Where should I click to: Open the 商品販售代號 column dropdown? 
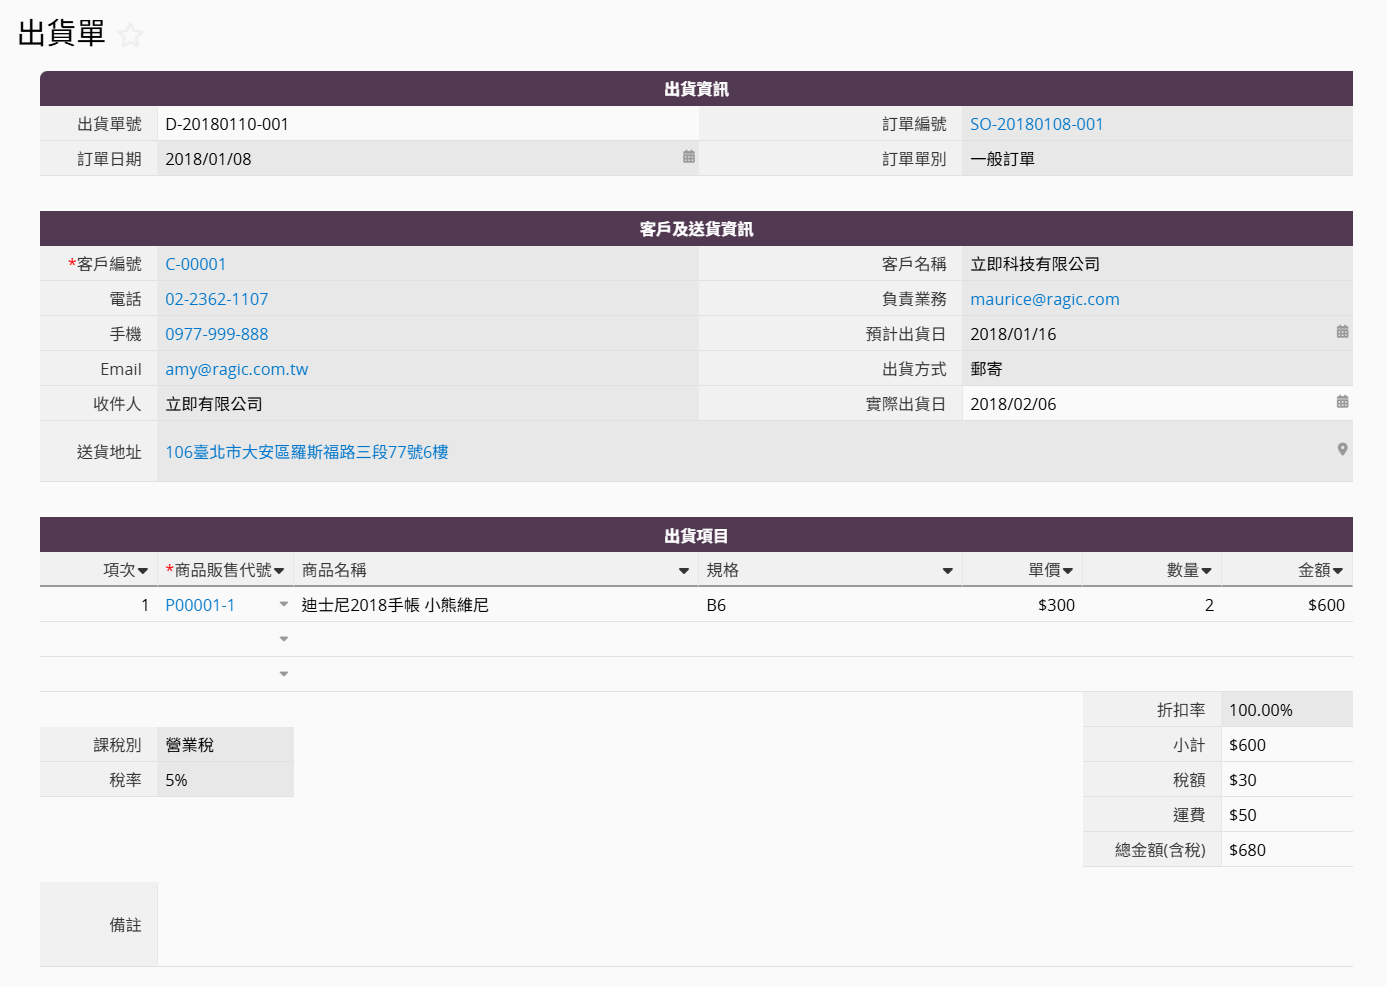[279, 571]
